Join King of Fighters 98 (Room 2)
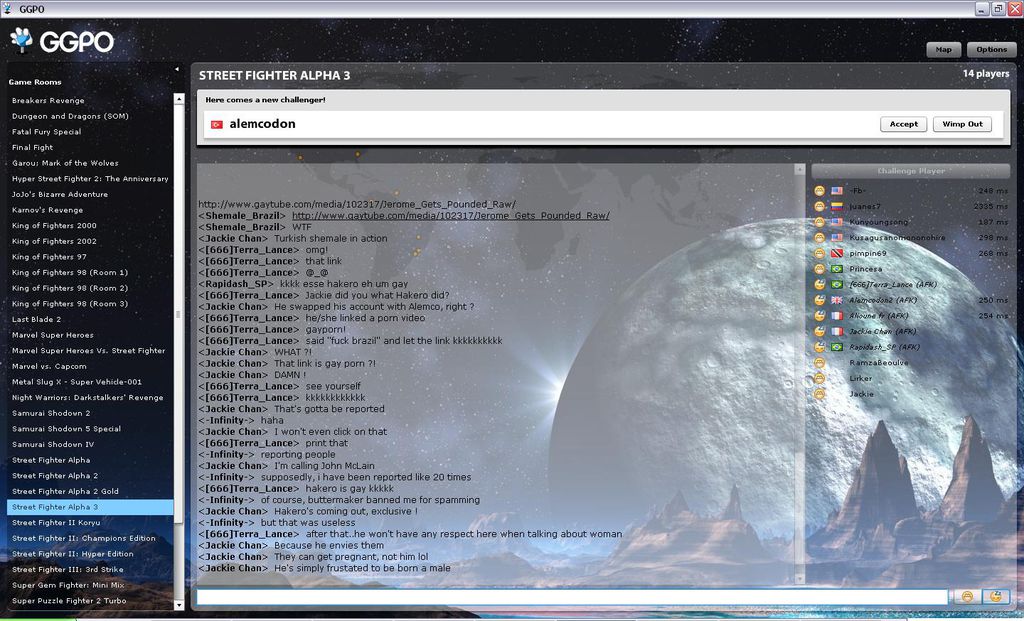The width and height of the screenshot is (1024, 621). tap(90, 288)
